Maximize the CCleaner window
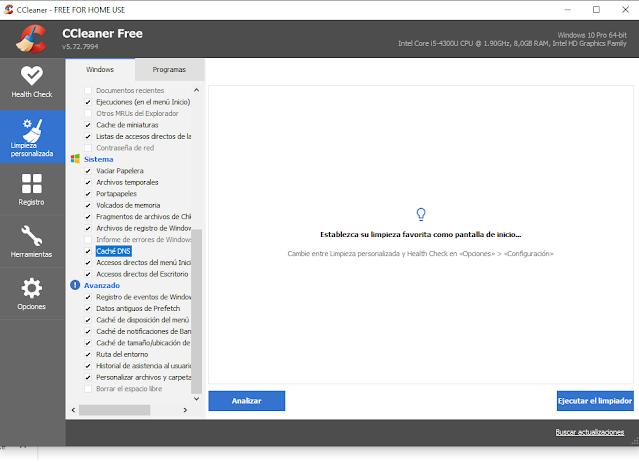 point(596,9)
